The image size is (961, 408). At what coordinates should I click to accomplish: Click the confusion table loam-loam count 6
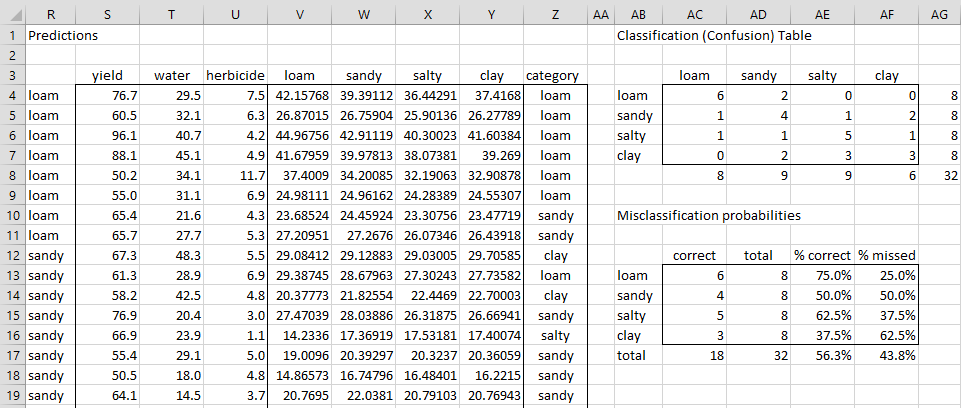point(694,96)
